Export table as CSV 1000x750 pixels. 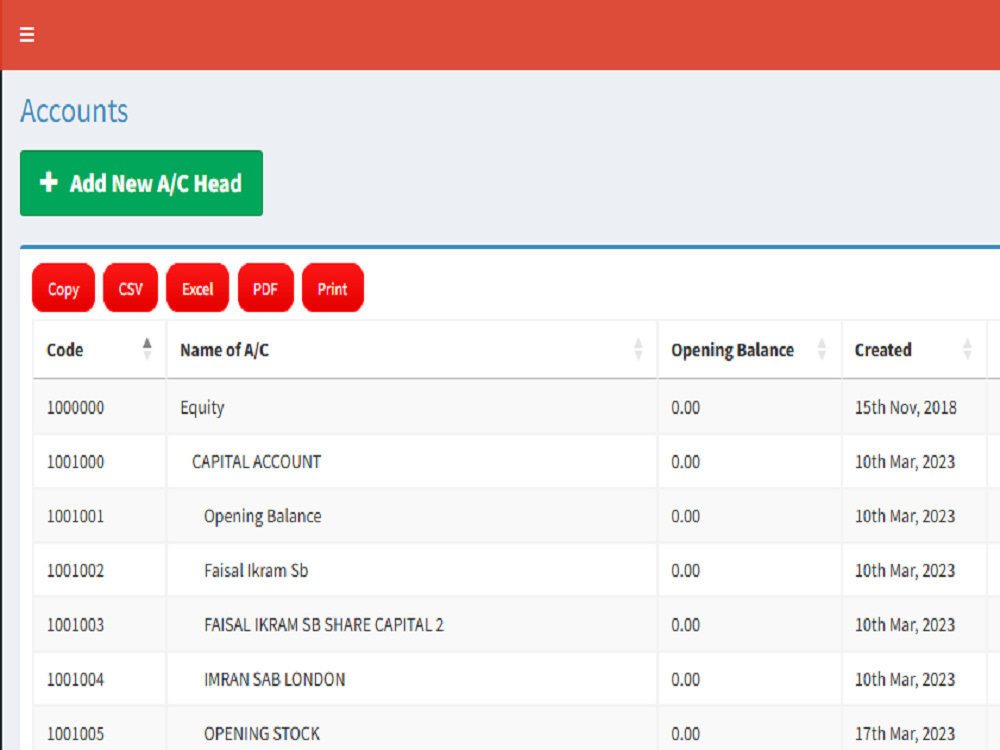click(x=130, y=288)
